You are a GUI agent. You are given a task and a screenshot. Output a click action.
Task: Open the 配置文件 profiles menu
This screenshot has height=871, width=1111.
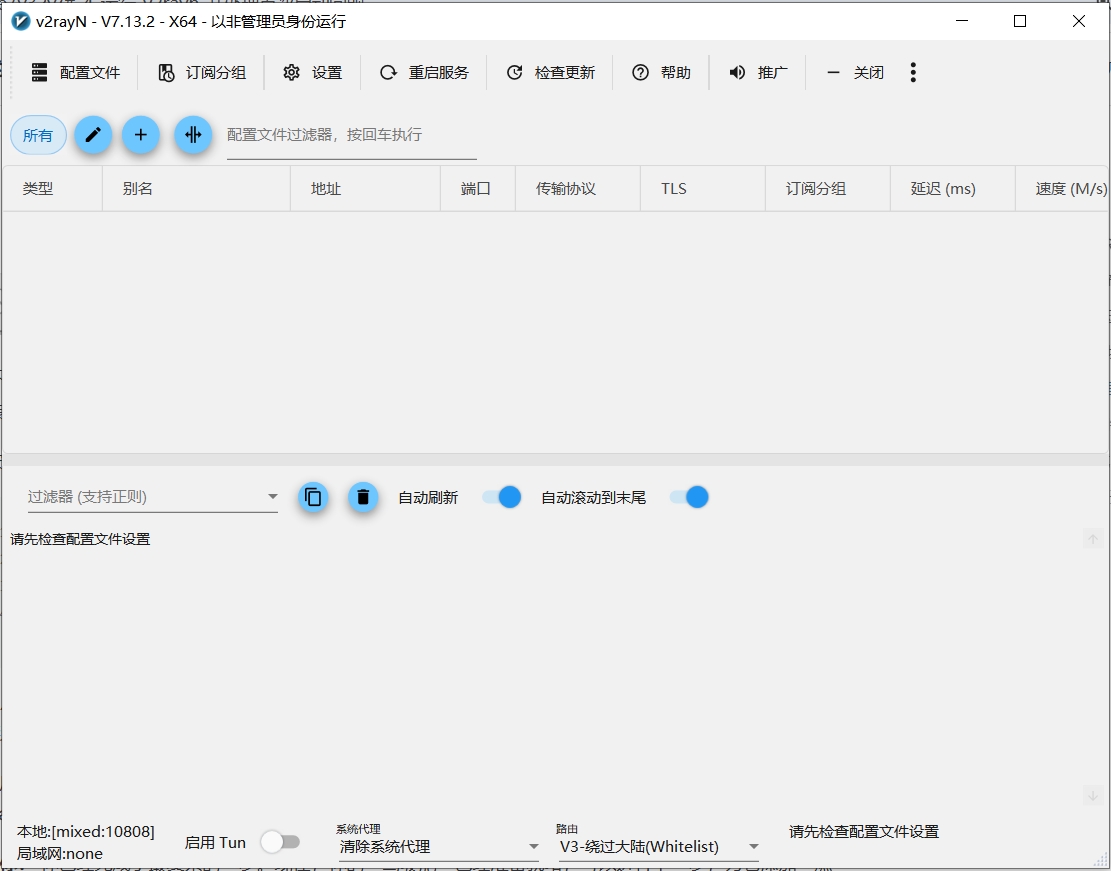(76, 71)
